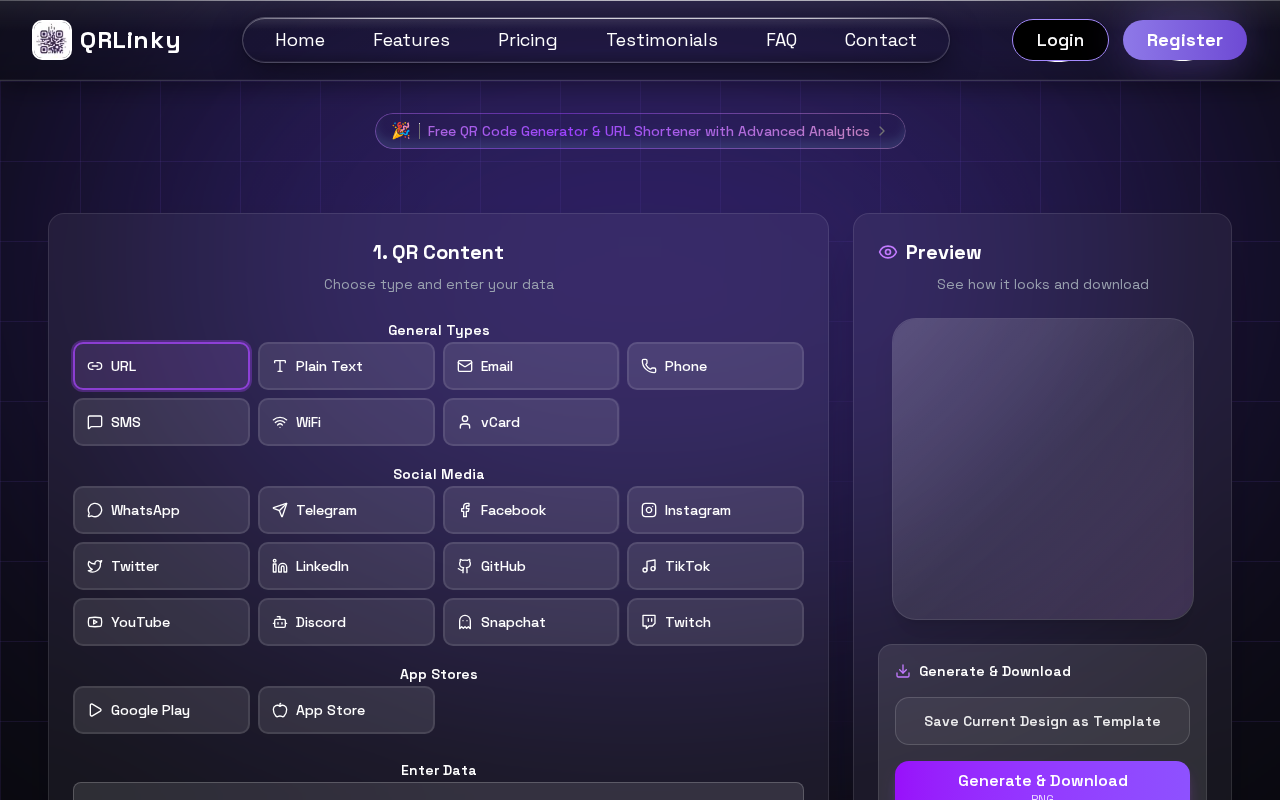The width and height of the screenshot is (1280, 800).
Task: Toggle the URL content type
Action: point(161,366)
